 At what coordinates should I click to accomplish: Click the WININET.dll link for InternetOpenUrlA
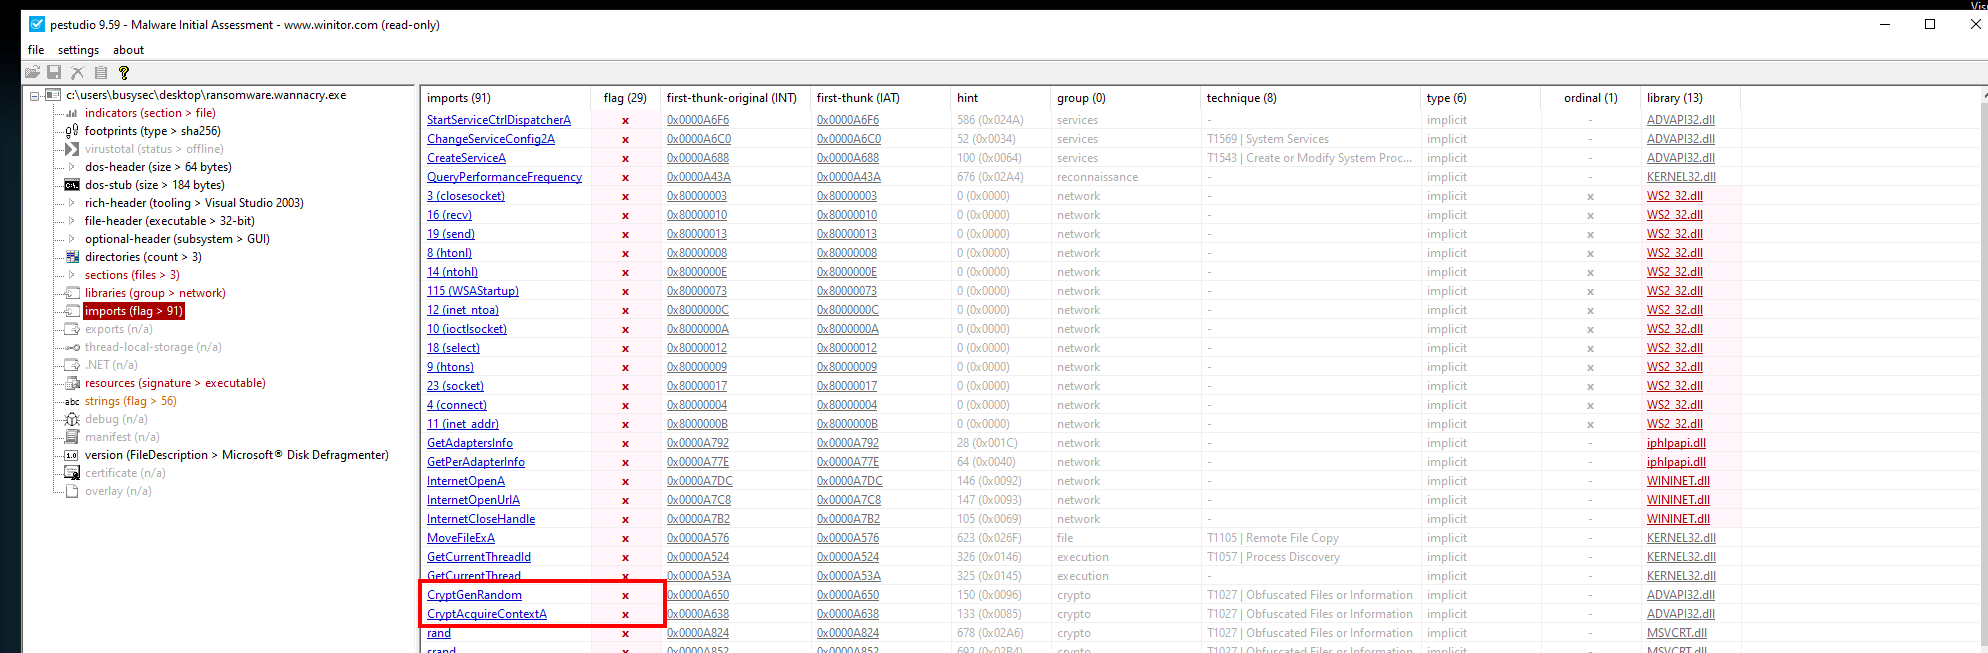(x=1678, y=500)
